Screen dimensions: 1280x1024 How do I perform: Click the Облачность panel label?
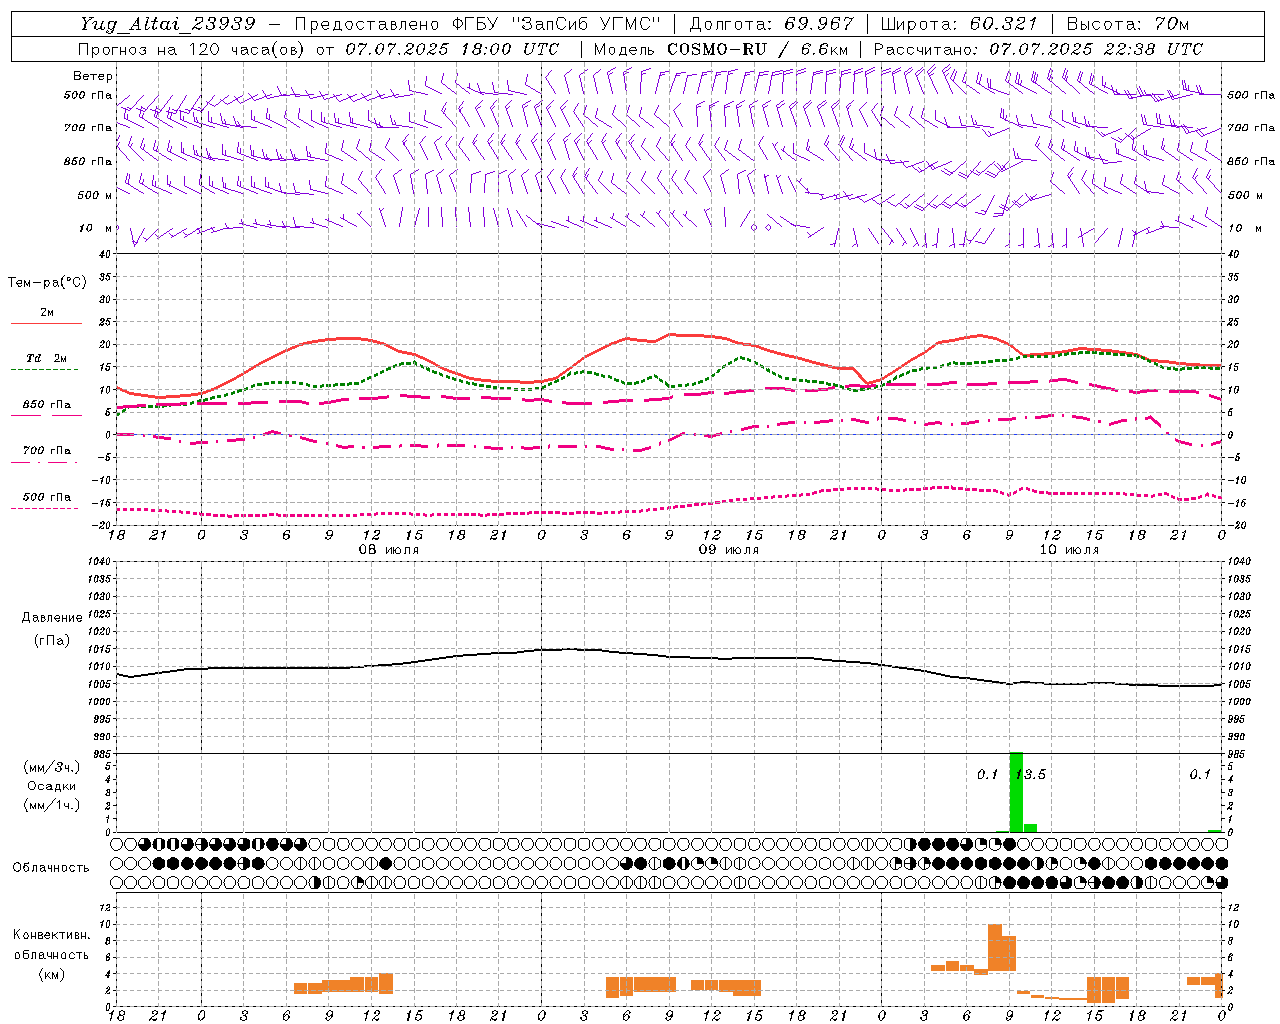(51, 867)
